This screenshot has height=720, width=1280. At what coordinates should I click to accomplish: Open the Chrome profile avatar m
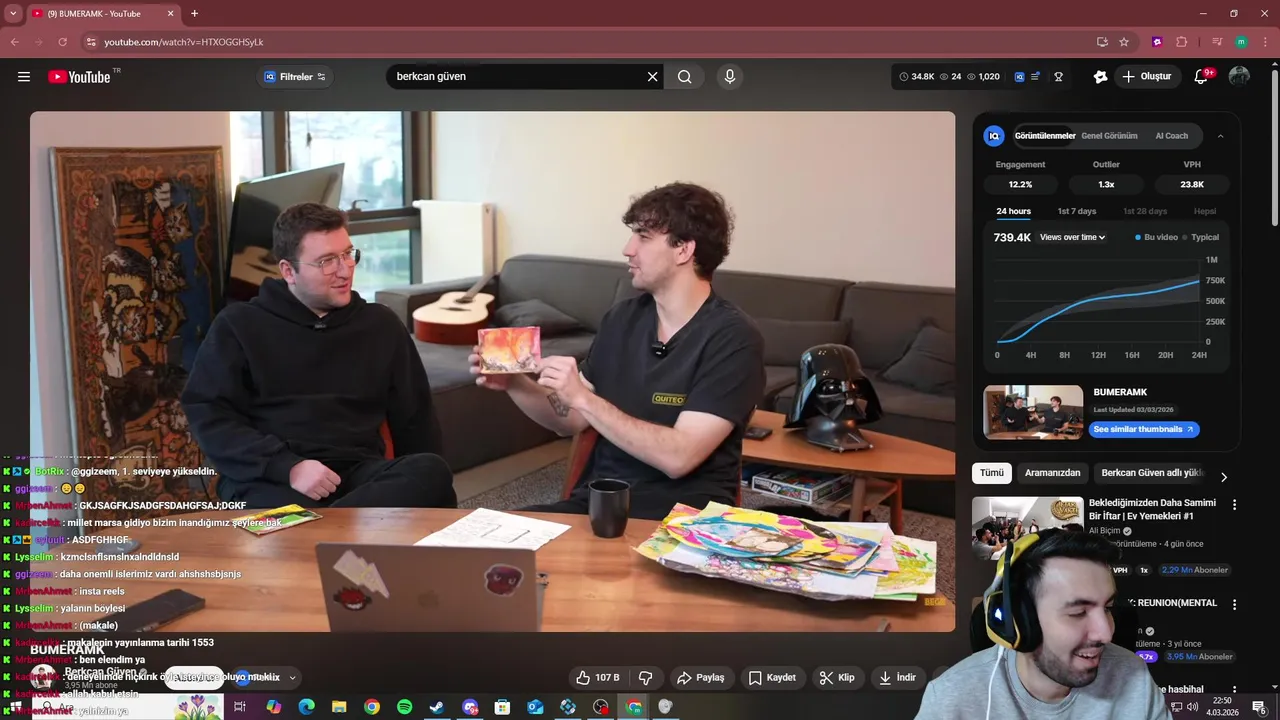point(1241,42)
